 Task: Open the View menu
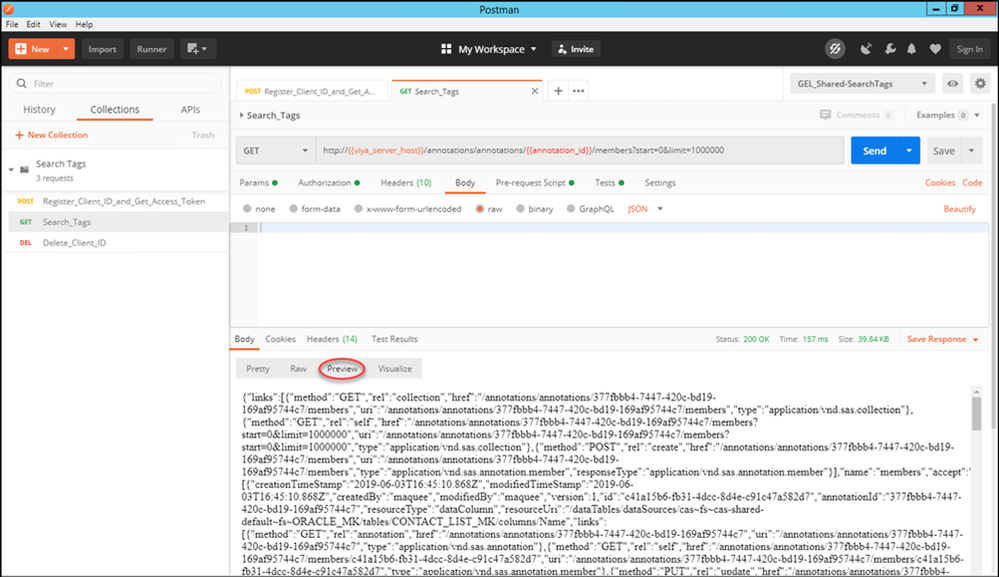pos(58,24)
